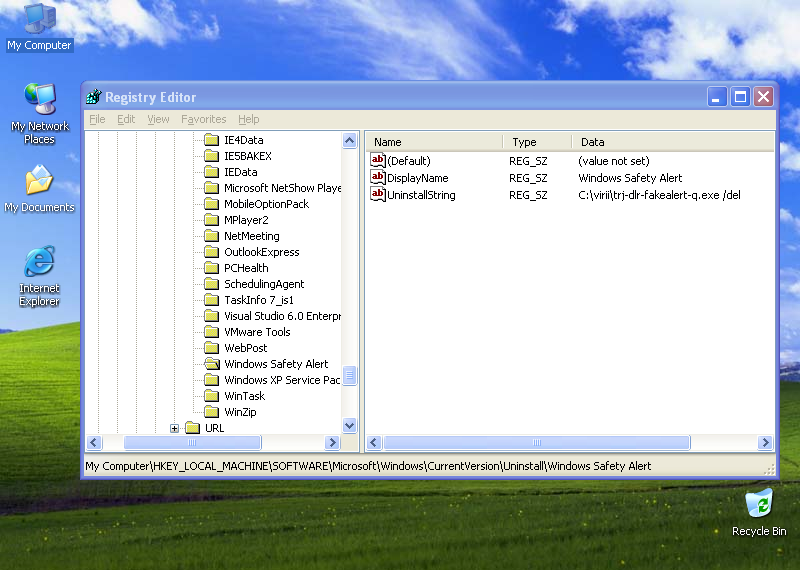Click the tree pane scroll left arrow
The height and width of the screenshot is (570, 800).
click(x=94, y=442)
